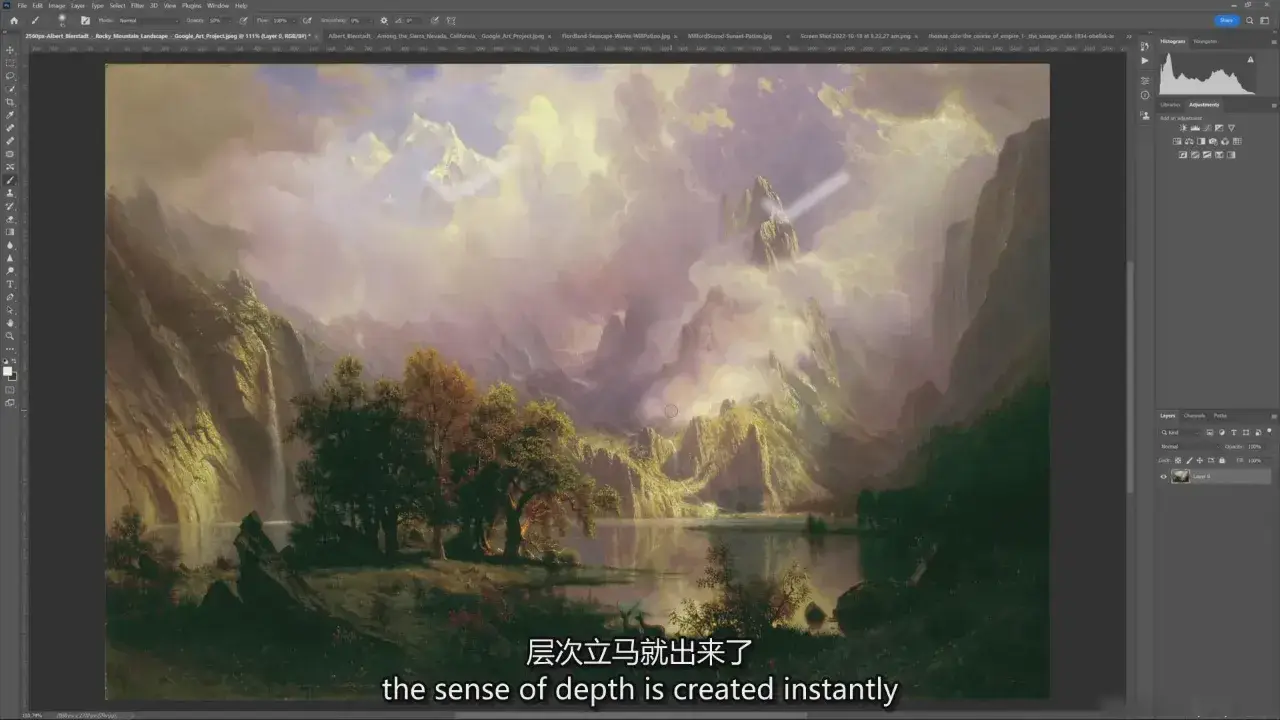
Task: Click the Home icon in options bar
Action: pos(14,20)
